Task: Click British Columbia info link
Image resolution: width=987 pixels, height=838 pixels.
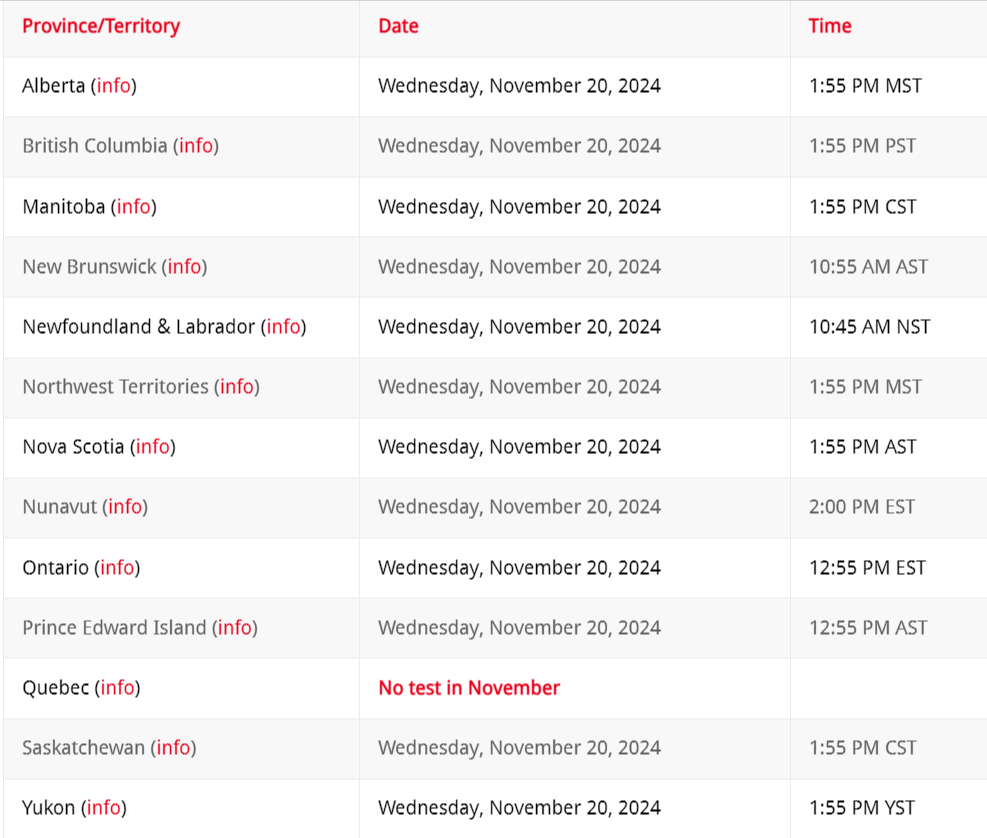Action: click(x=196, y=146)
